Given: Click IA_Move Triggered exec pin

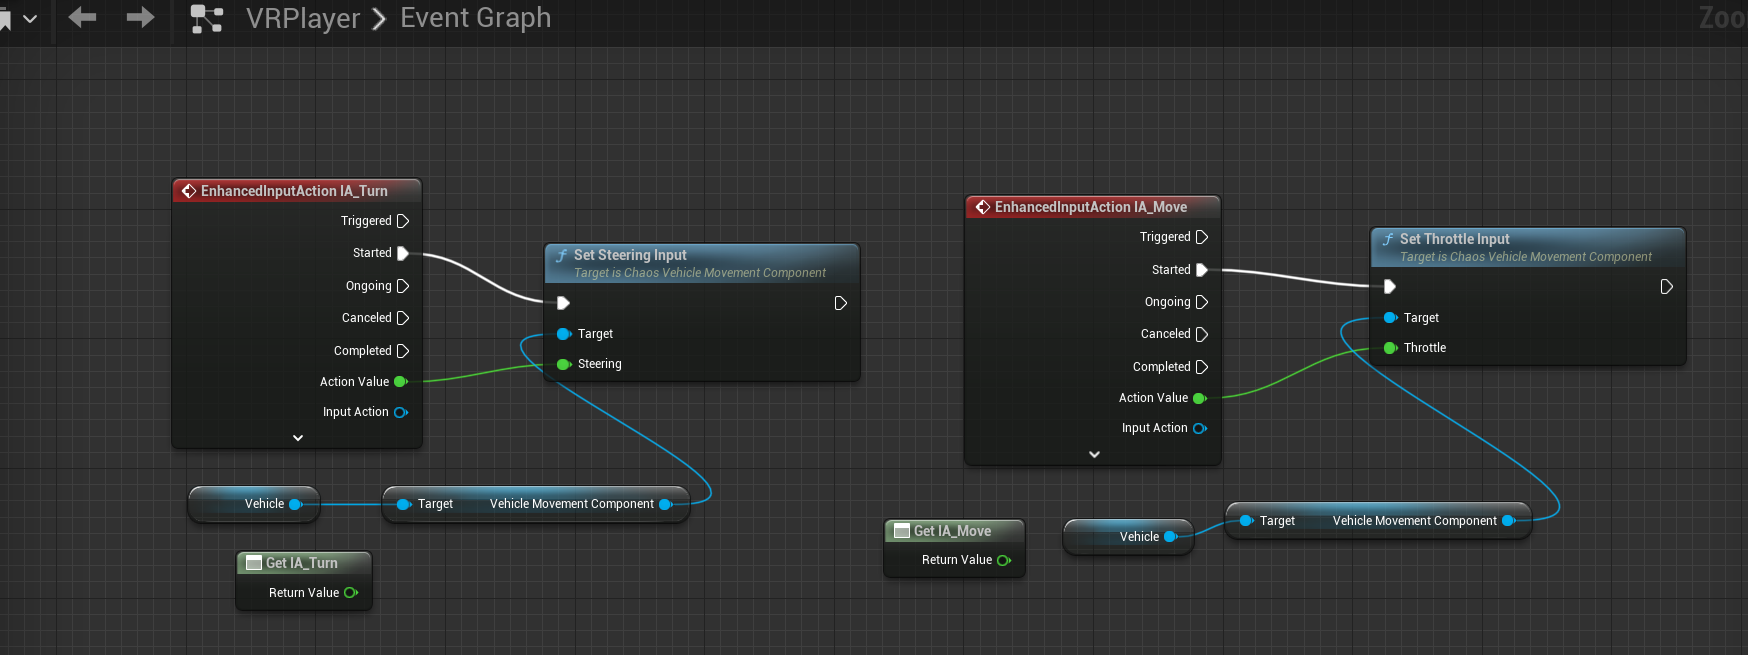Looking at the screenshot, I should [x=1202, y=237].
